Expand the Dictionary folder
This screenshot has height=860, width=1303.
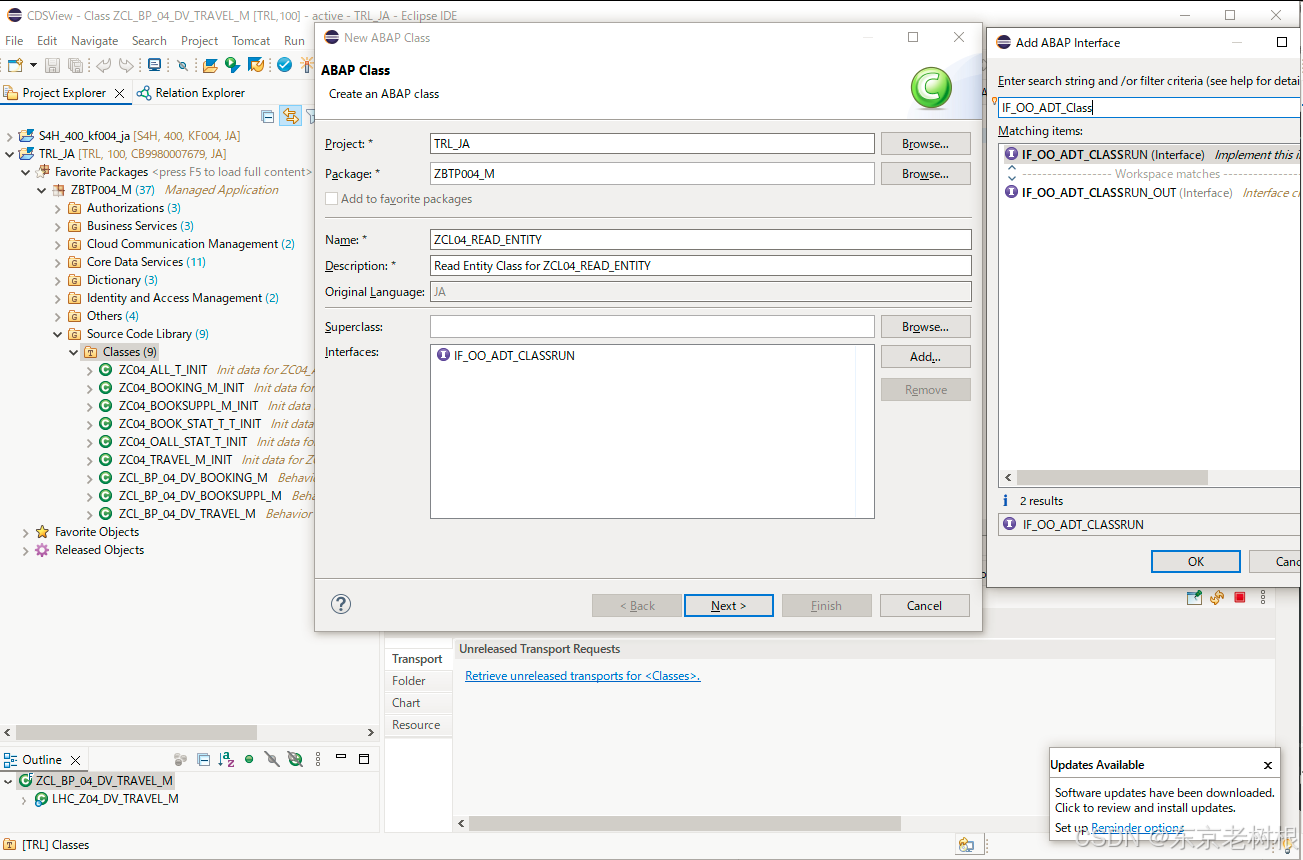coord(58,280)
